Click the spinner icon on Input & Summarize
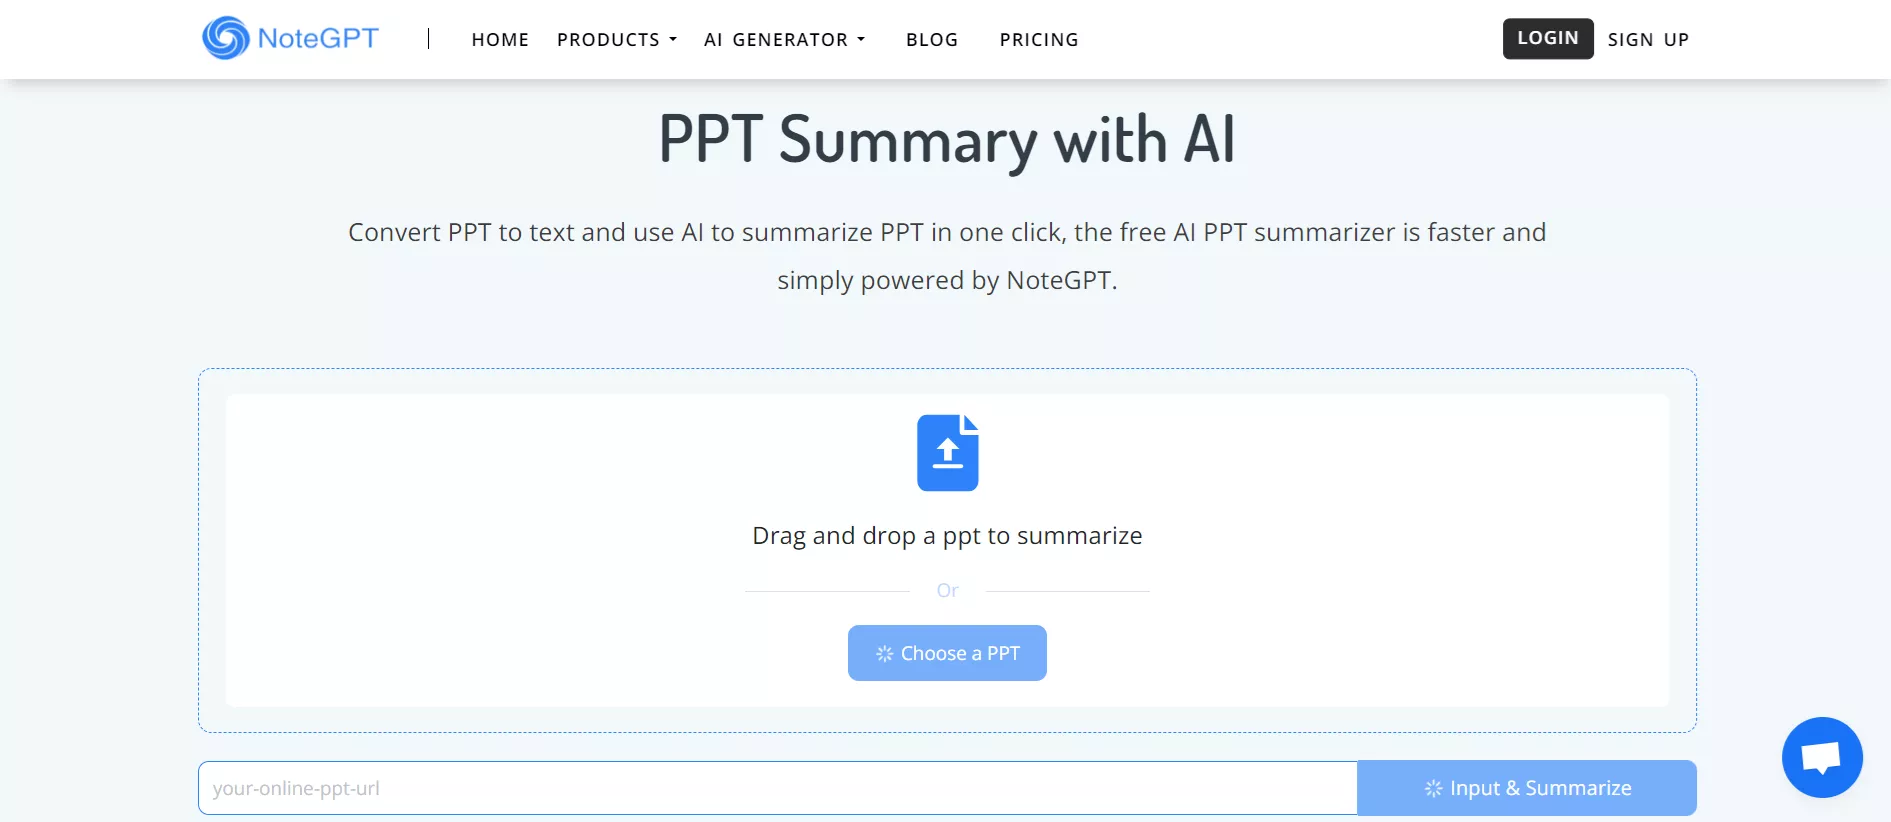 click(1433, 788)
